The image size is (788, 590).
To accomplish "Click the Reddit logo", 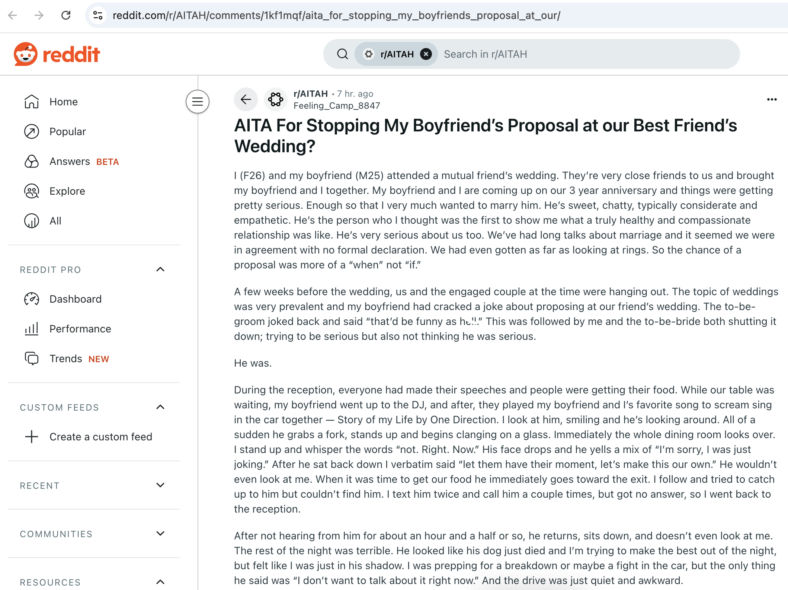I will tap(57, 54).
